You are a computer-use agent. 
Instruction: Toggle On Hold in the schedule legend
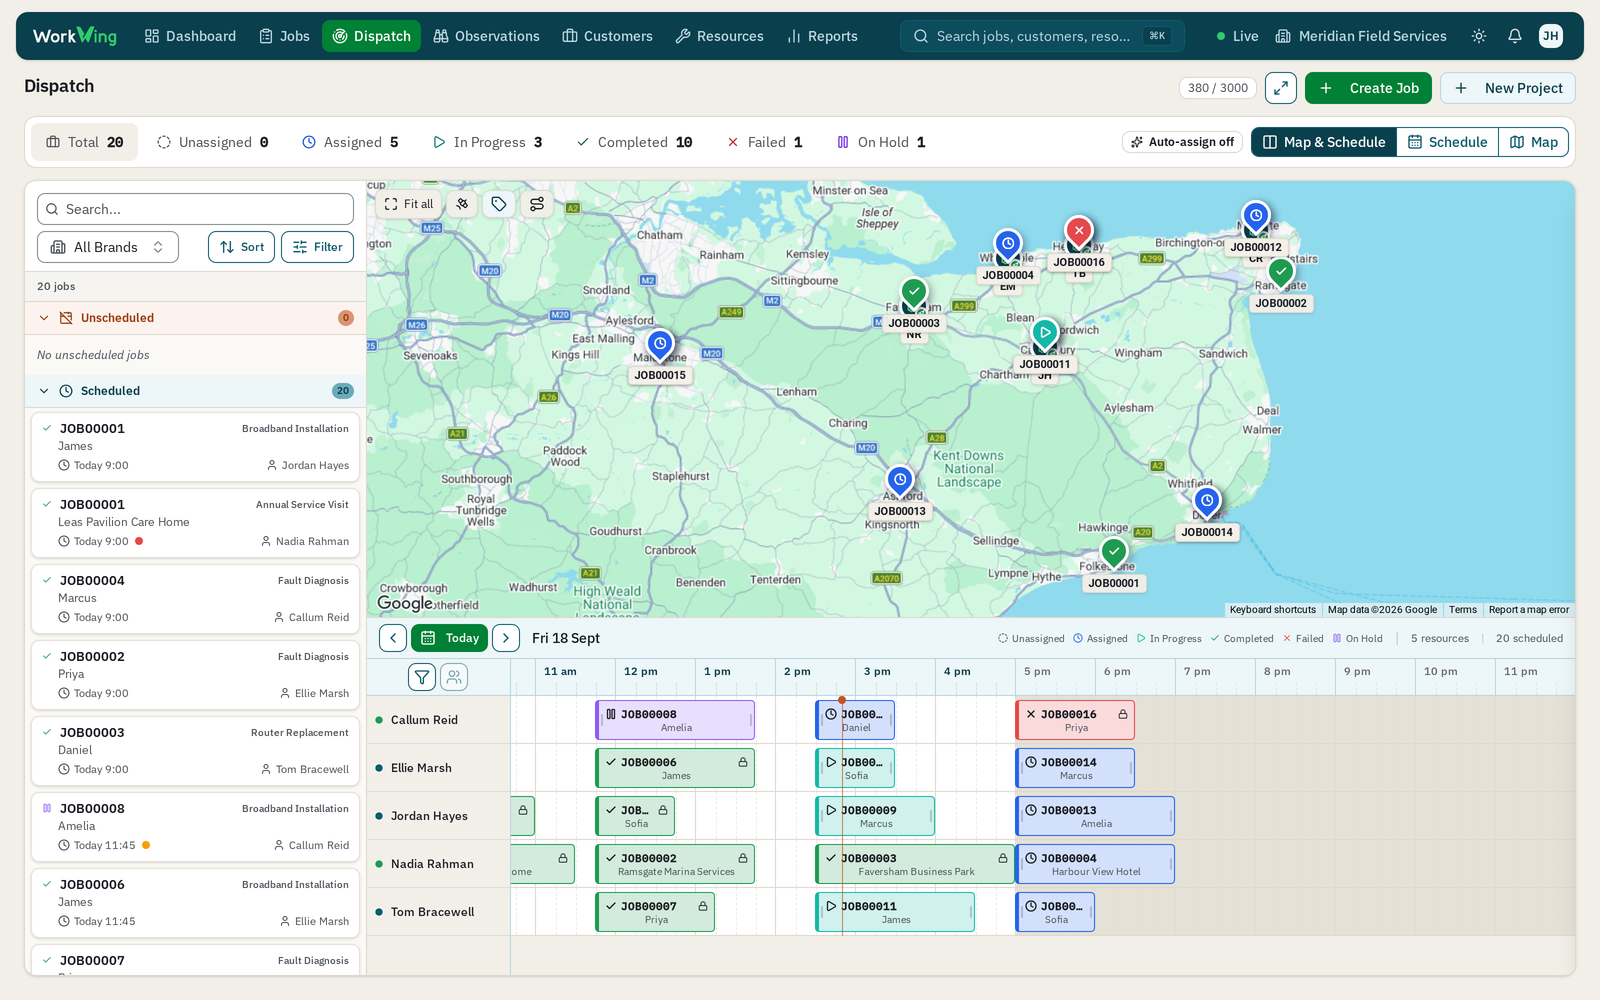(x=1358, y=638)
